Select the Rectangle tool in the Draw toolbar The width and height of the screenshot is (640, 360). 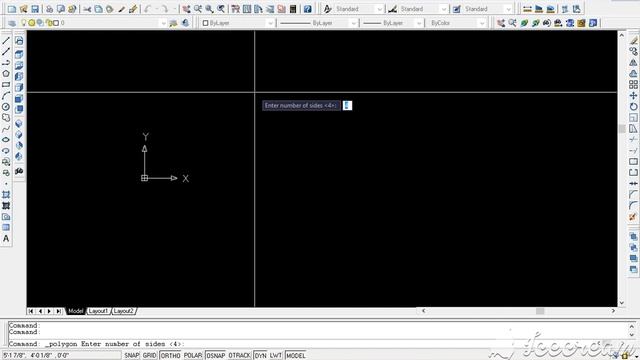click(x=6, y=85)
